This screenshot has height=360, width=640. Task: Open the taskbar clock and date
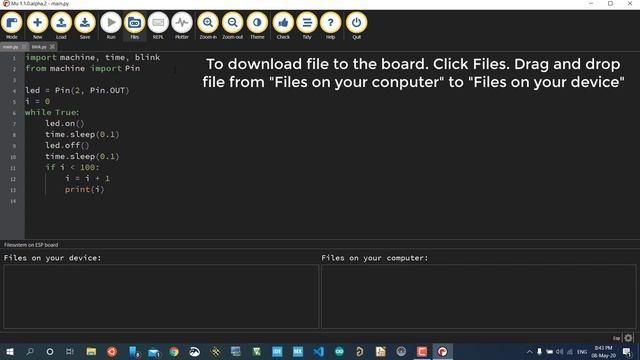click(x=604, y=351)
